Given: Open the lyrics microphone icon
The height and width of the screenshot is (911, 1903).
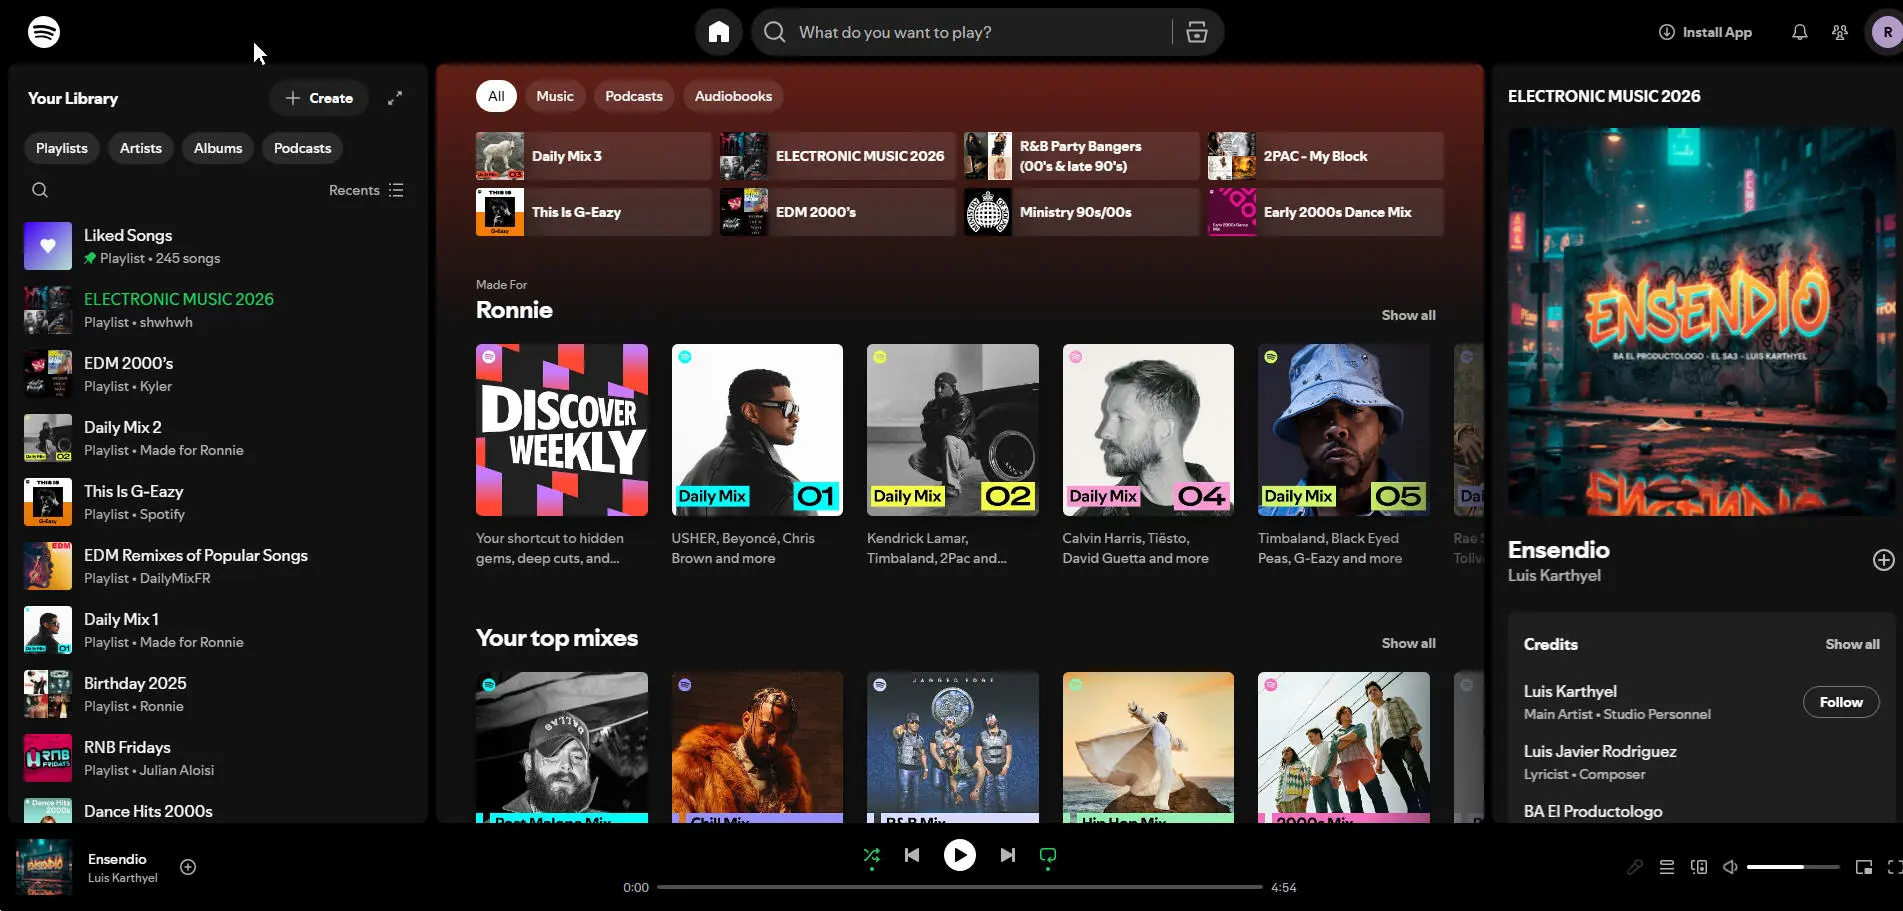Looking at the screenshot, I should tap(1635, 867).
